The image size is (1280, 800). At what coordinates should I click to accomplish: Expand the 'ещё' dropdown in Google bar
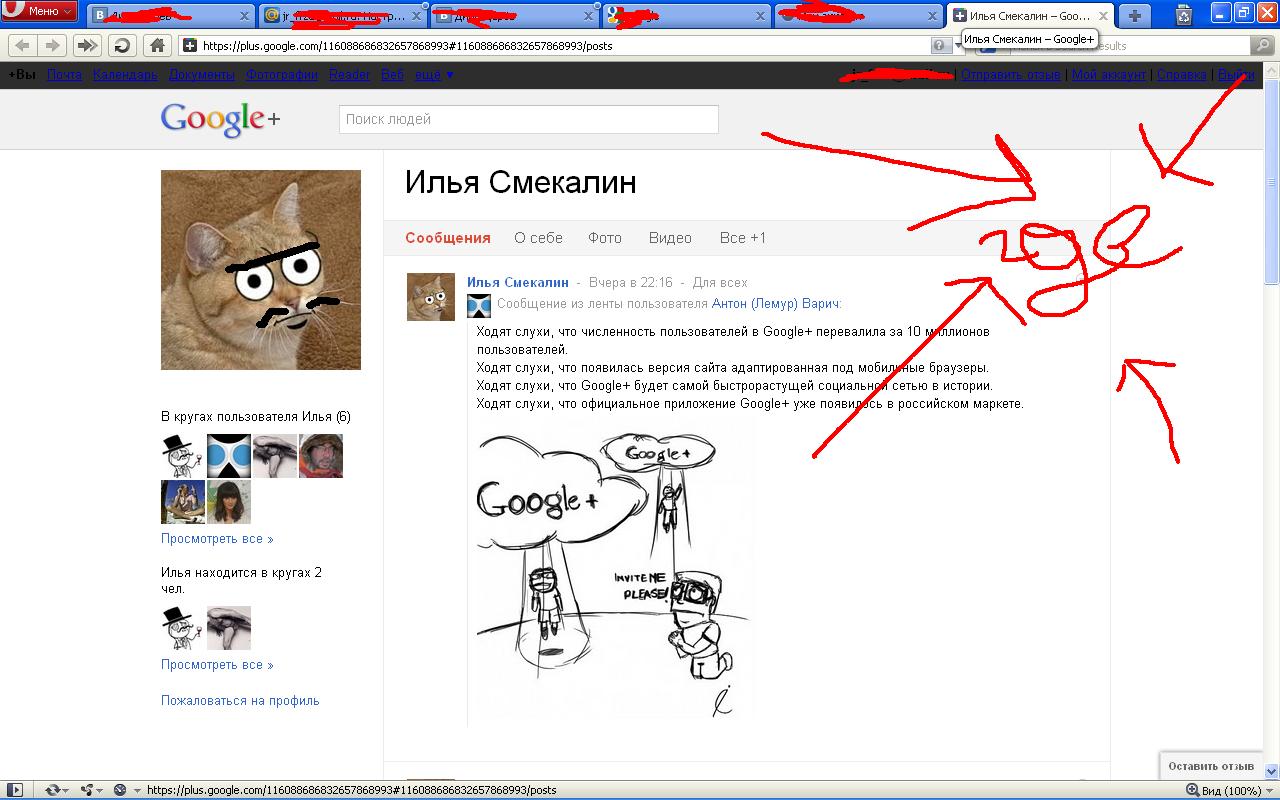coord(434,75)
